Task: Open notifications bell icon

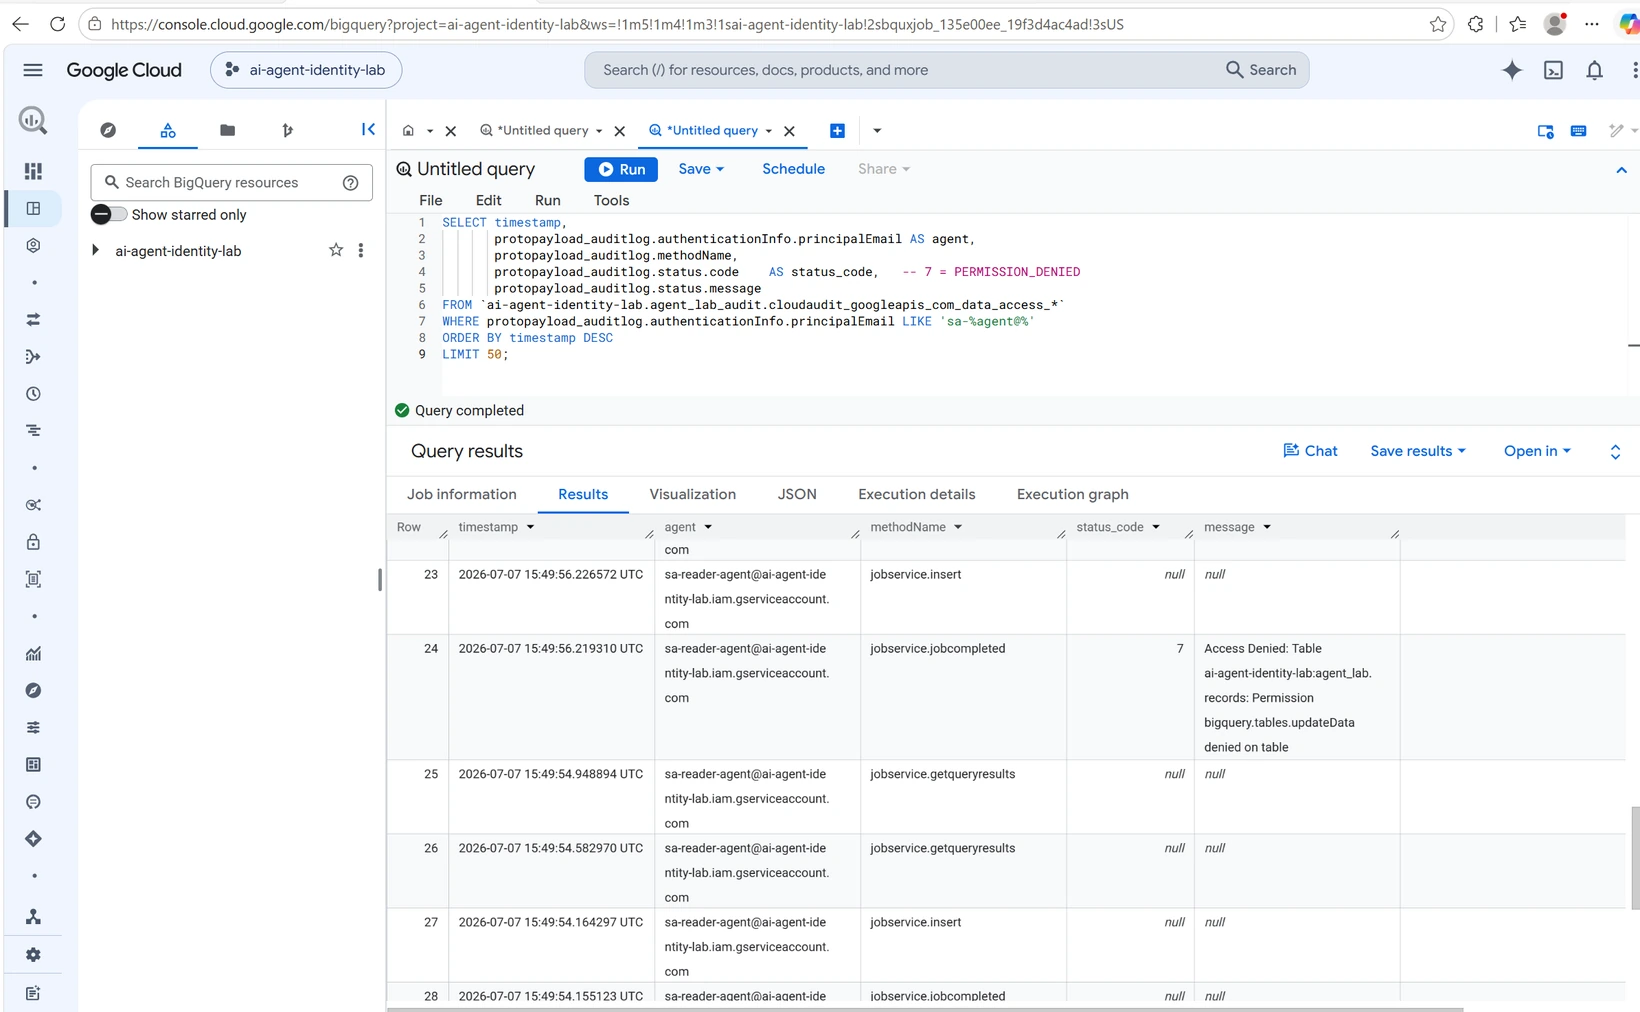Action: [1595, 70]
